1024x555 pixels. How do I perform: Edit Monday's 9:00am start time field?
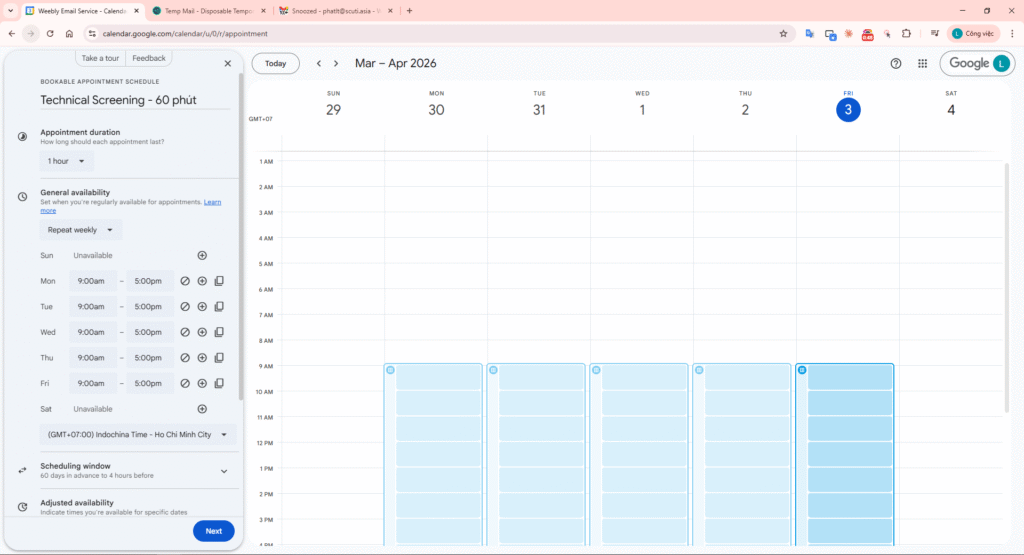[92, 281]
